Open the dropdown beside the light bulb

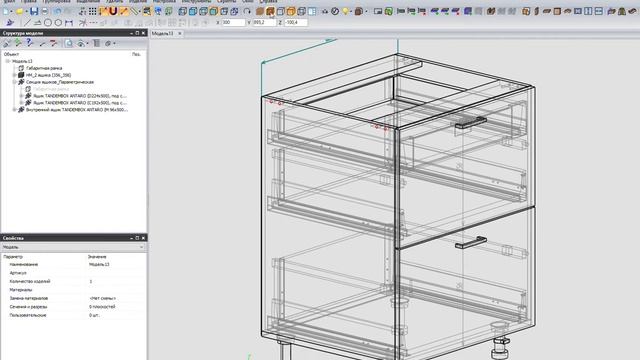(352, 11)
